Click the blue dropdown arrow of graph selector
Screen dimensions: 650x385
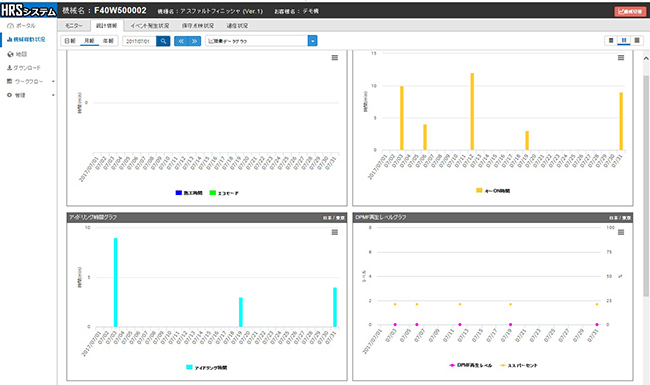coord(313,41)
